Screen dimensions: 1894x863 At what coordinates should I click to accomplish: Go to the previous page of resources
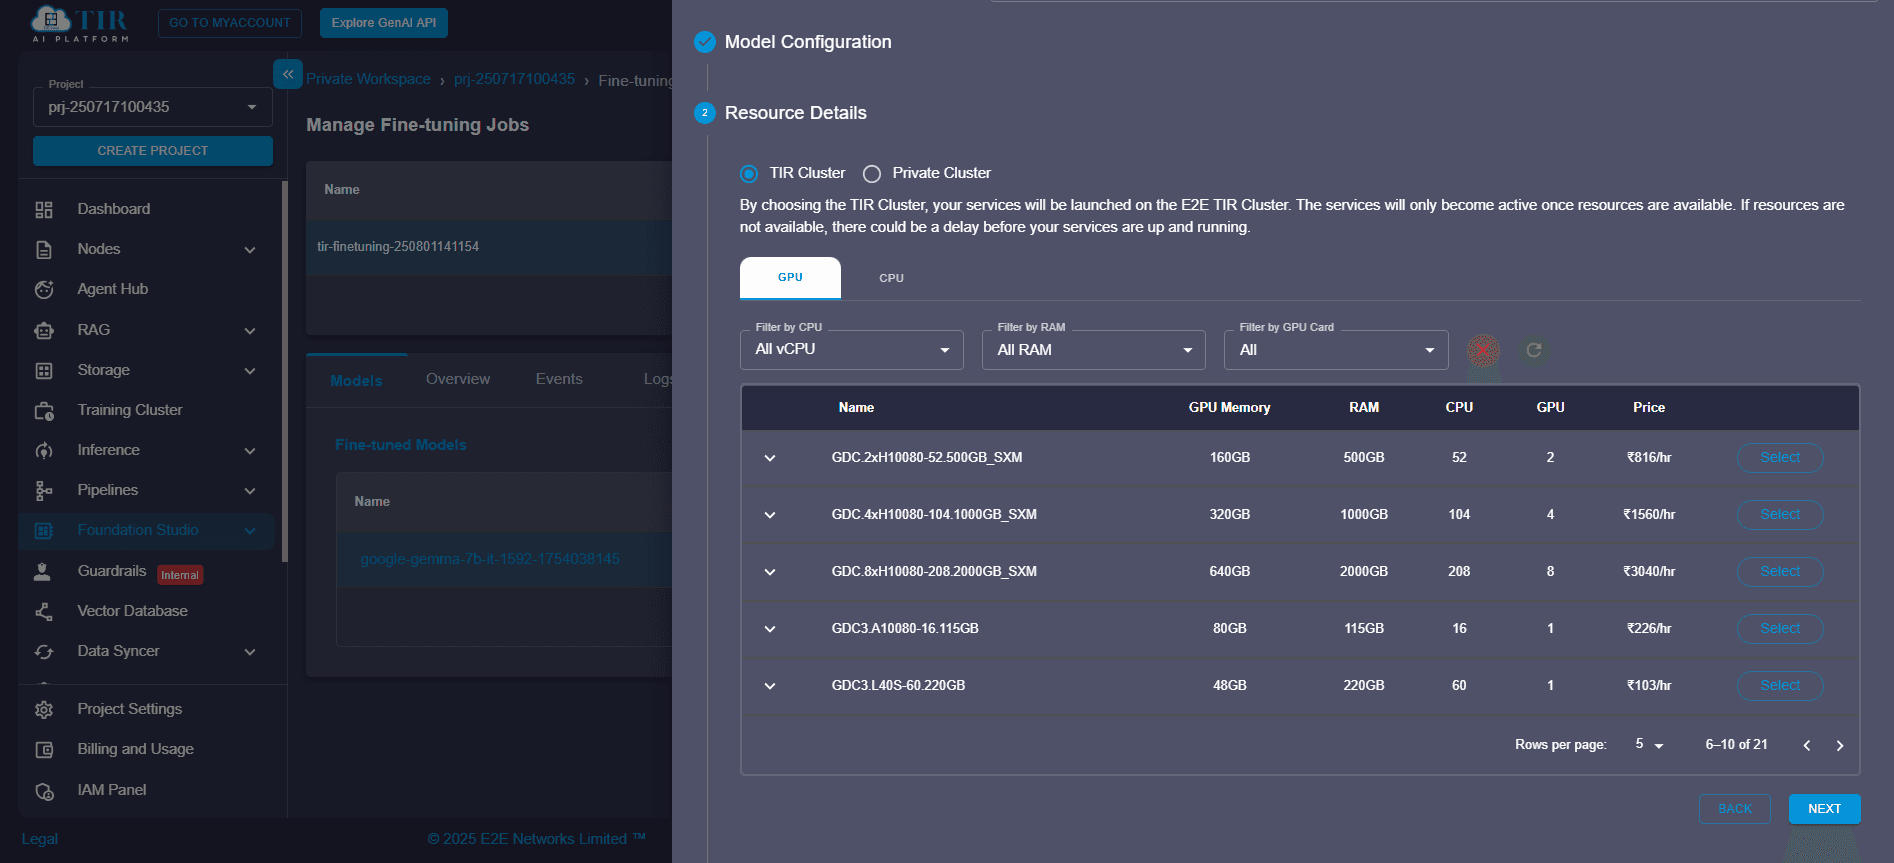click(x=1806, y=745)
